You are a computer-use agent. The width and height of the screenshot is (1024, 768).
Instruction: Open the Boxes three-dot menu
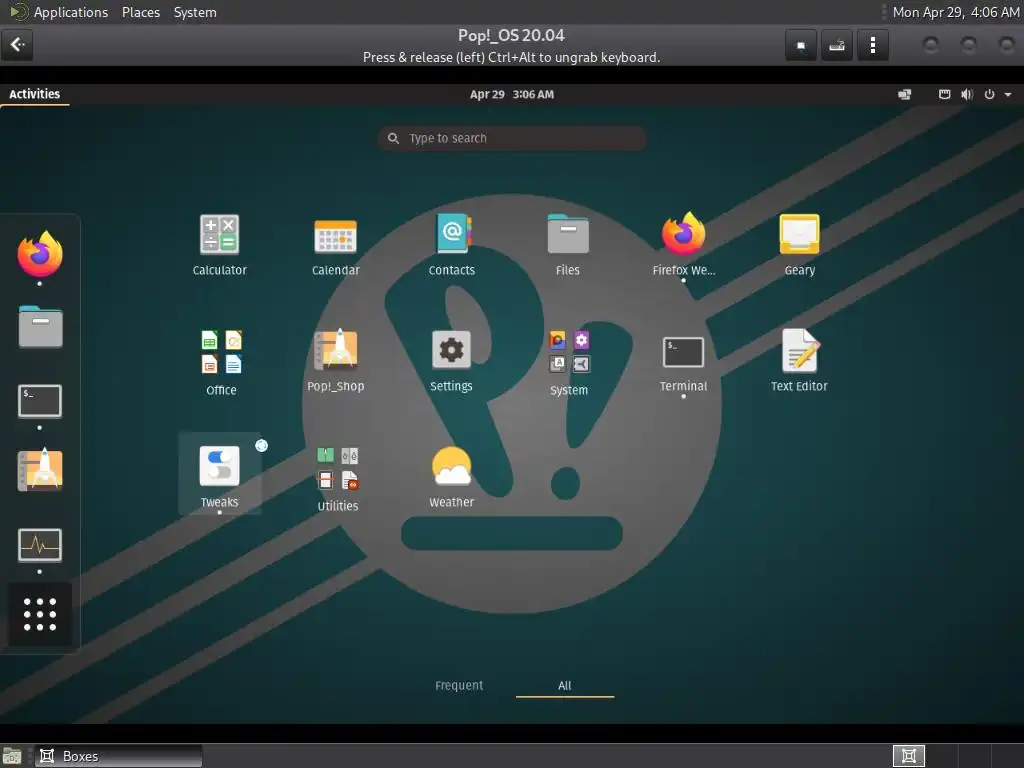[872, 45]
